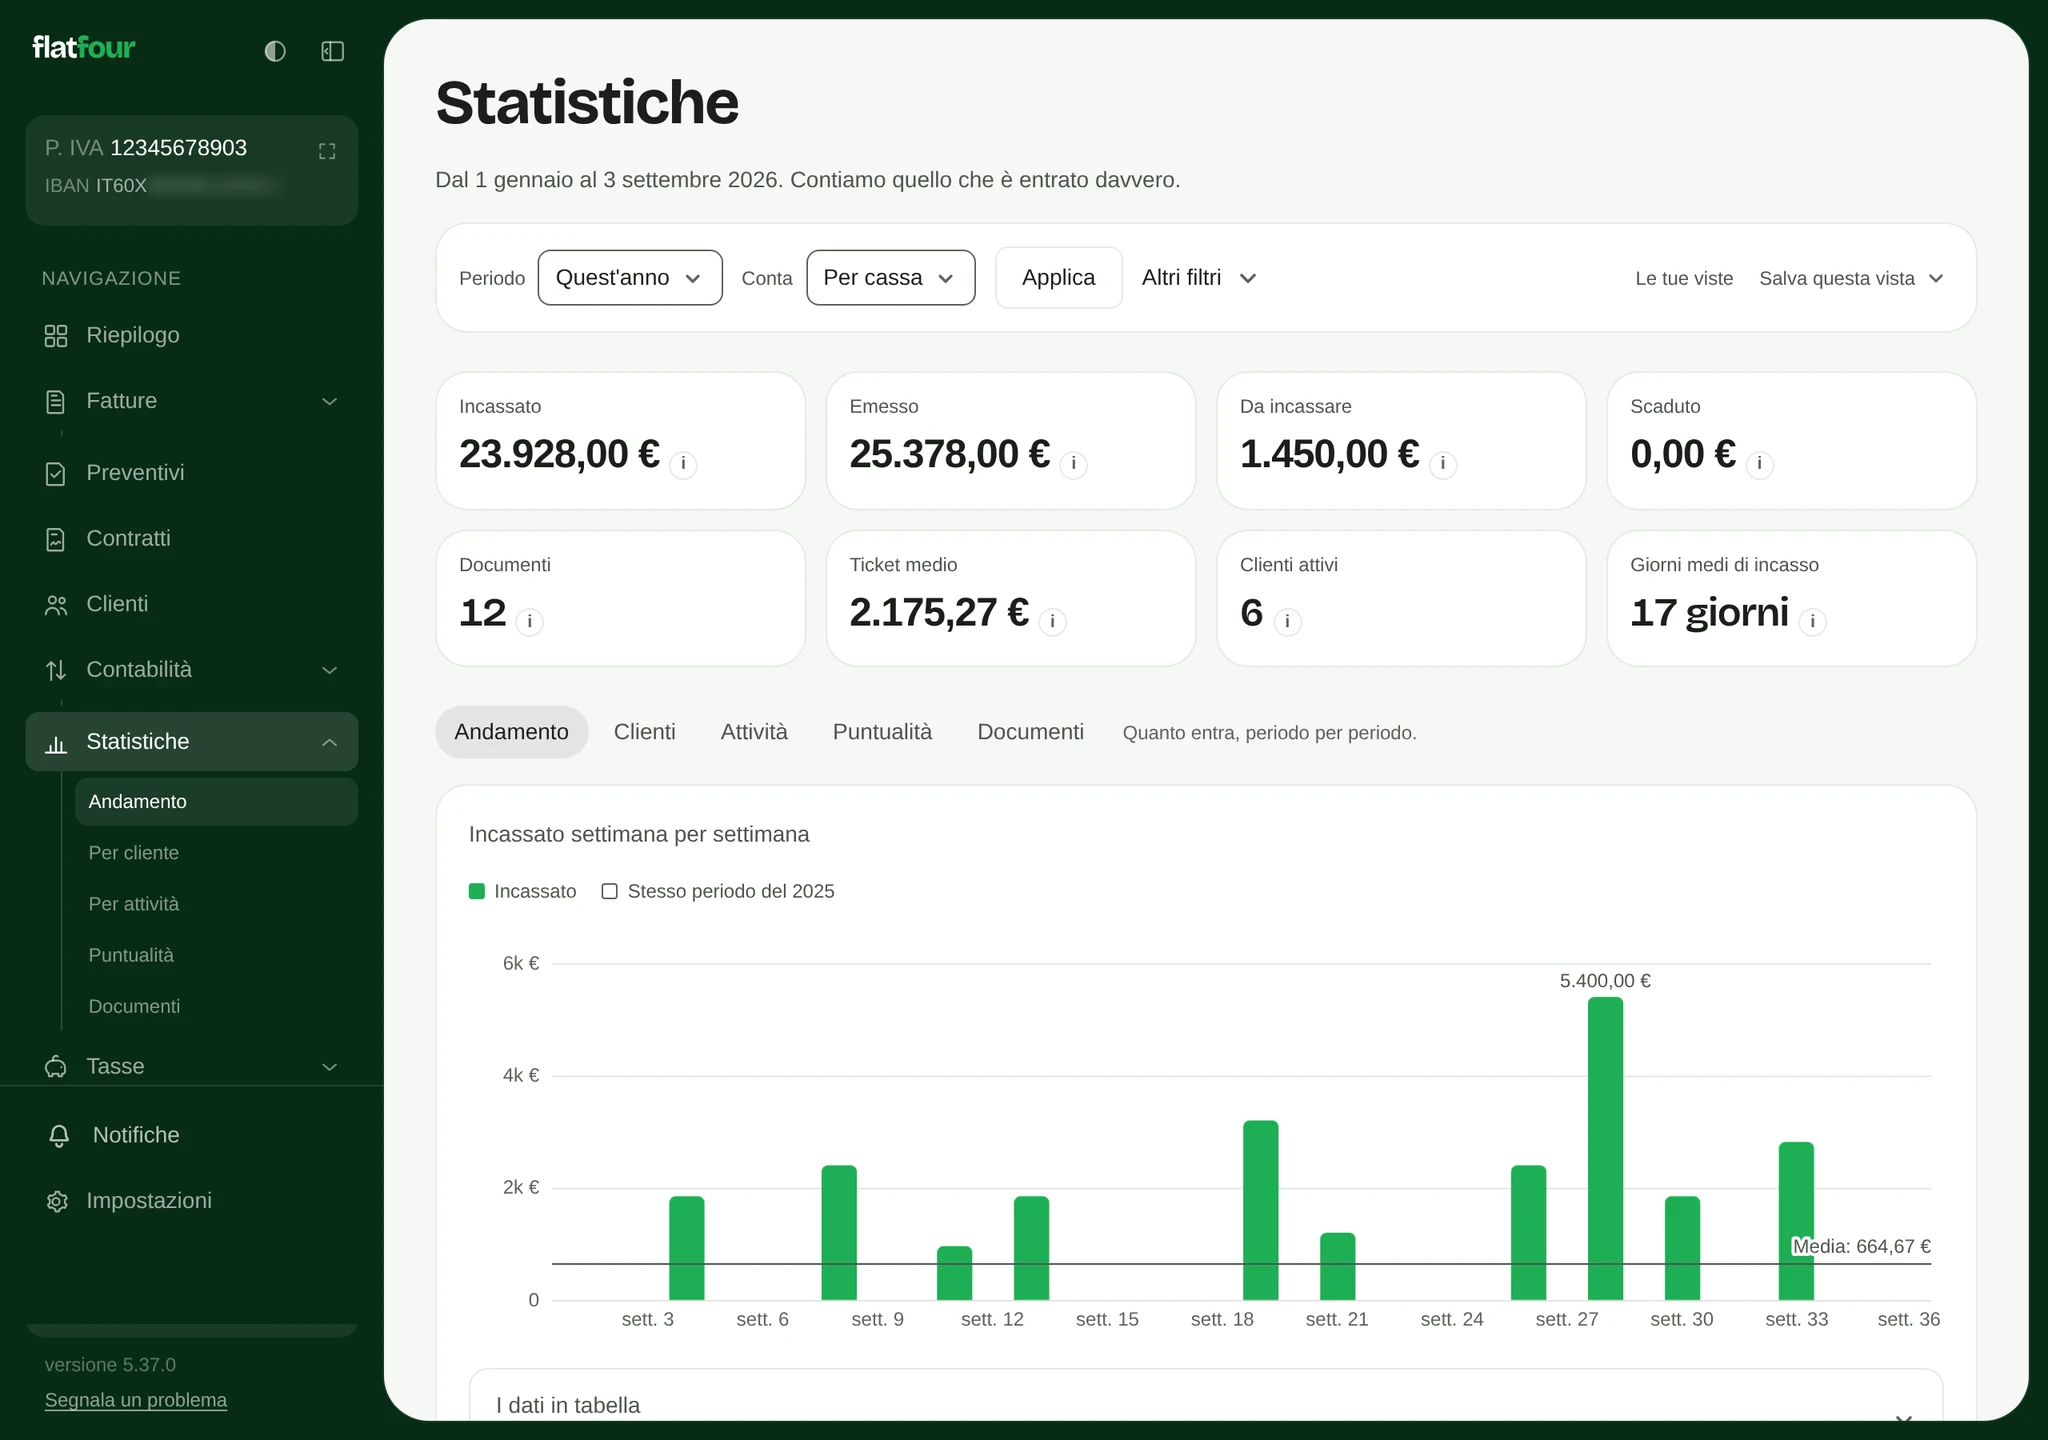Click the Fatture document icon
This screenshot has width=2048, height=1440.
pyautogui.click(x=56, y=402)
